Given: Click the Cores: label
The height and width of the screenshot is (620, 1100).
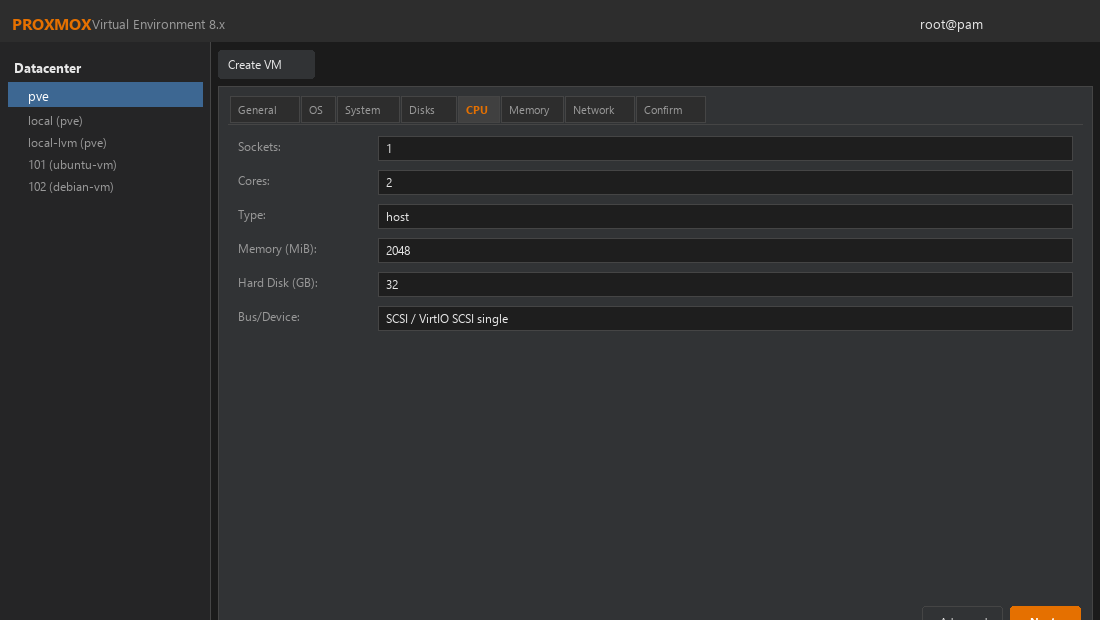Looking at the screenshot, I should 254,181.
